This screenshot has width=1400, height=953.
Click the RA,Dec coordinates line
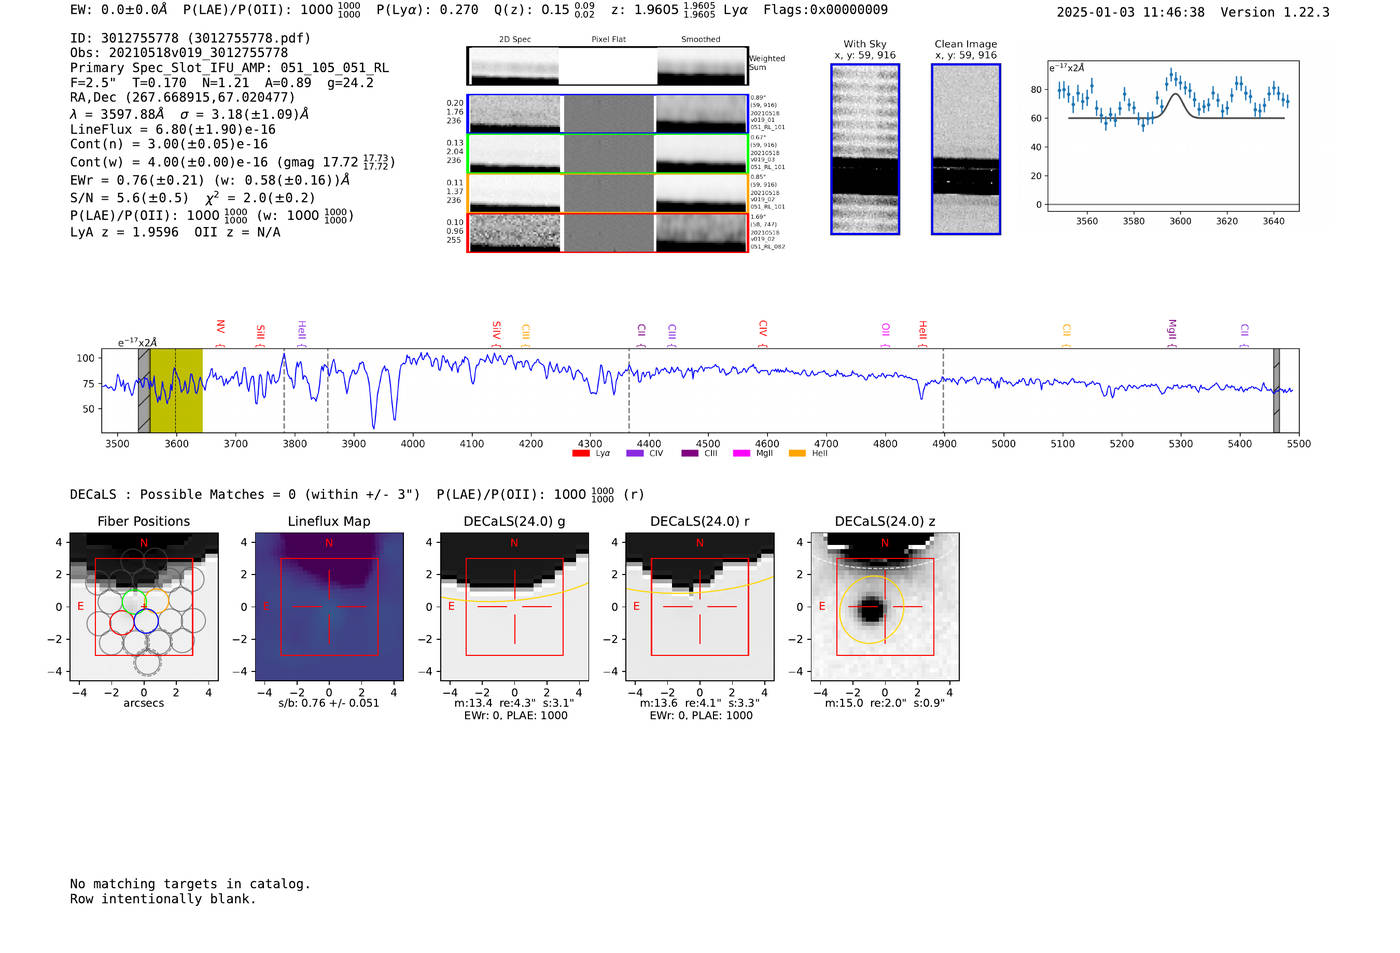coord(183,97)
